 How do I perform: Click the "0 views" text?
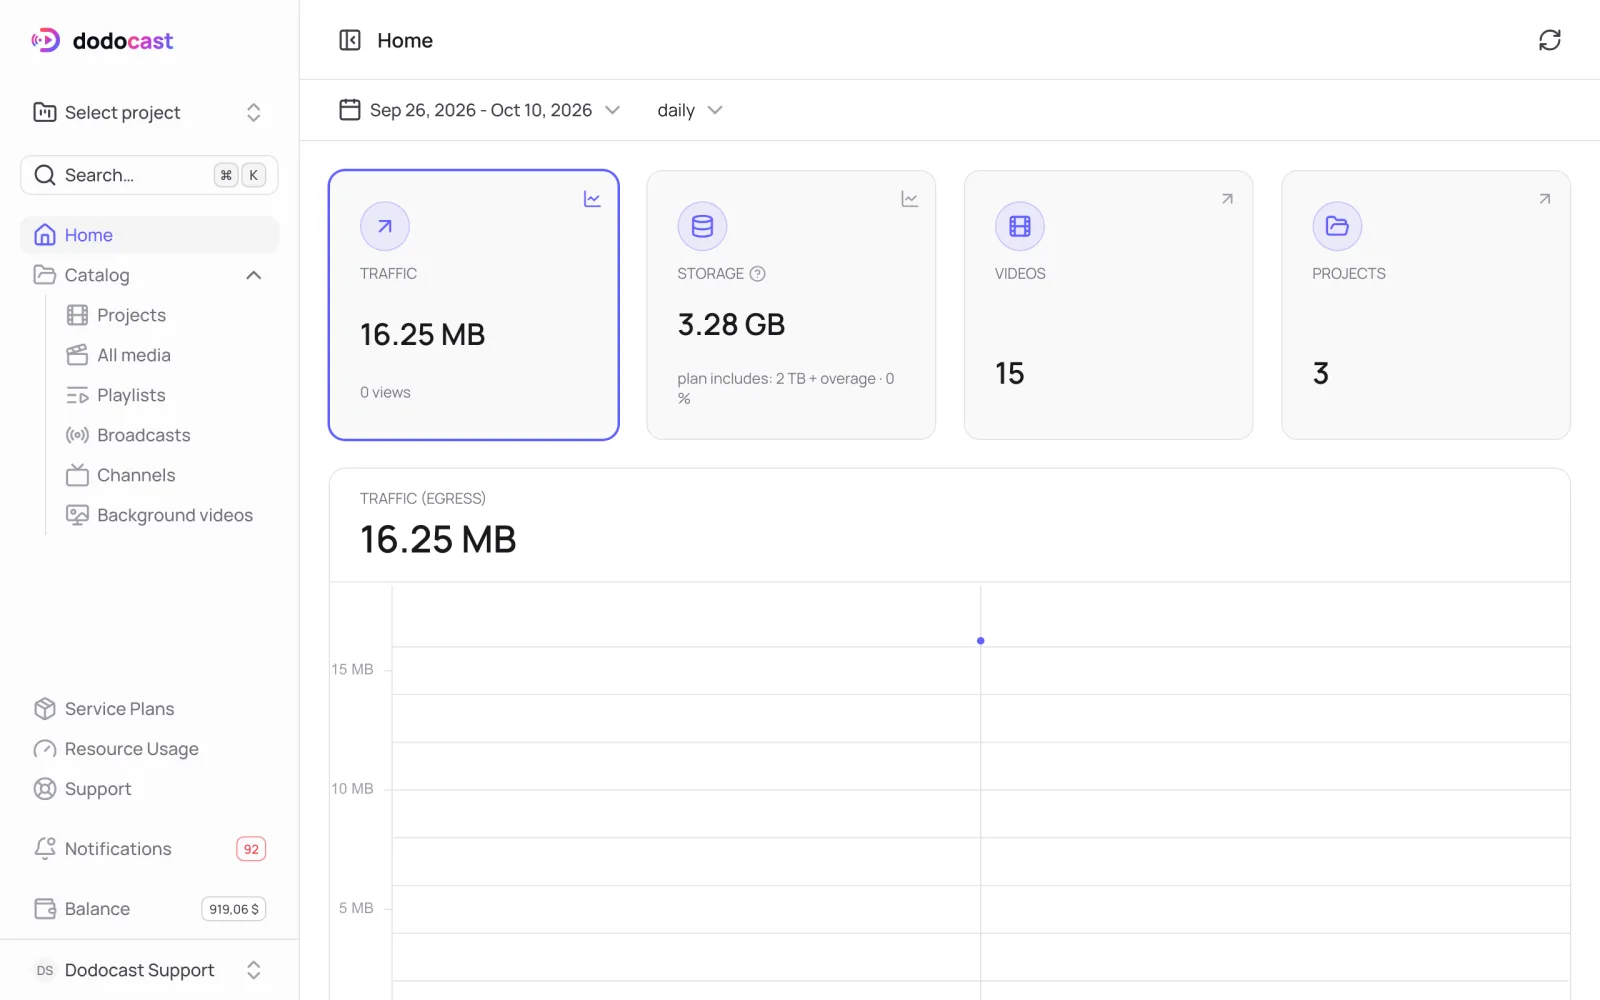coord(385,392)
